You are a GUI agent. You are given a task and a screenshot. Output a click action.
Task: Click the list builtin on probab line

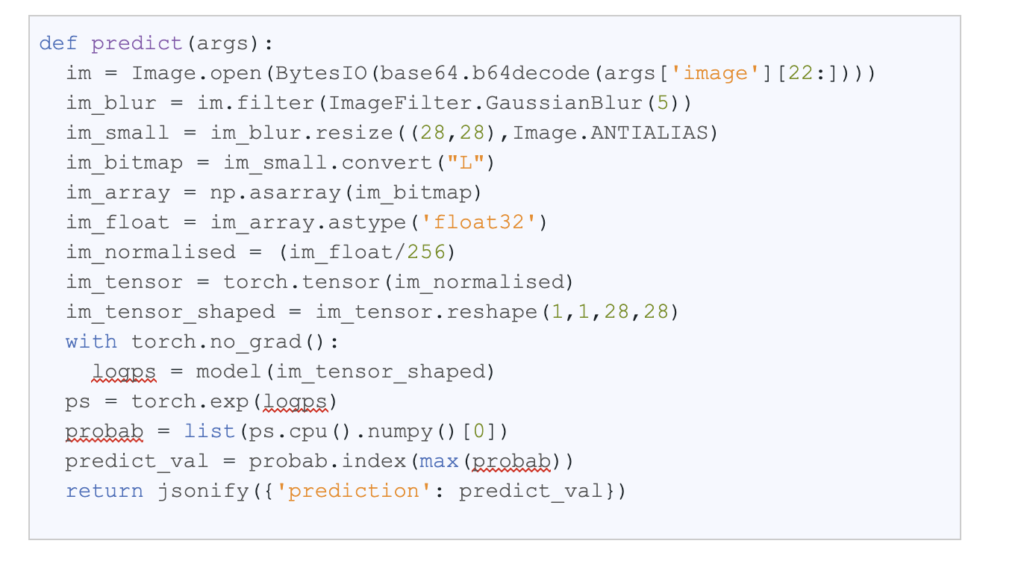pyautogui.click(x=209, y=431)
